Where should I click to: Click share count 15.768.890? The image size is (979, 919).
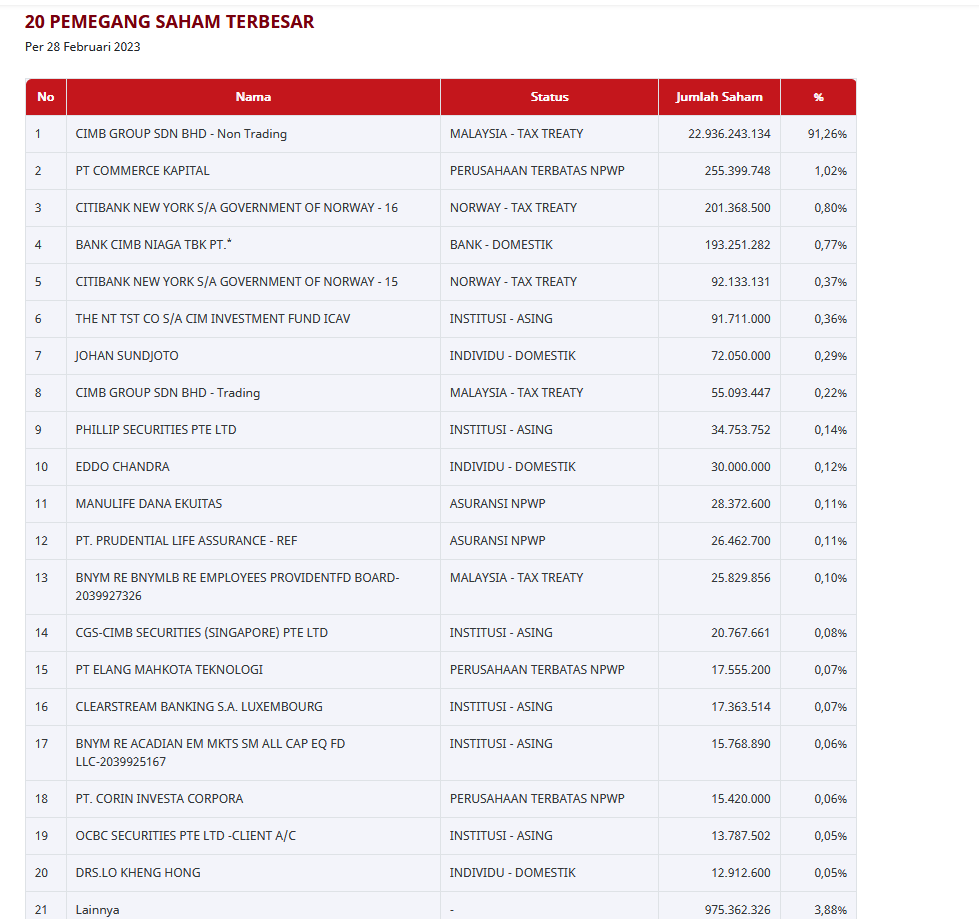[740, 744]
